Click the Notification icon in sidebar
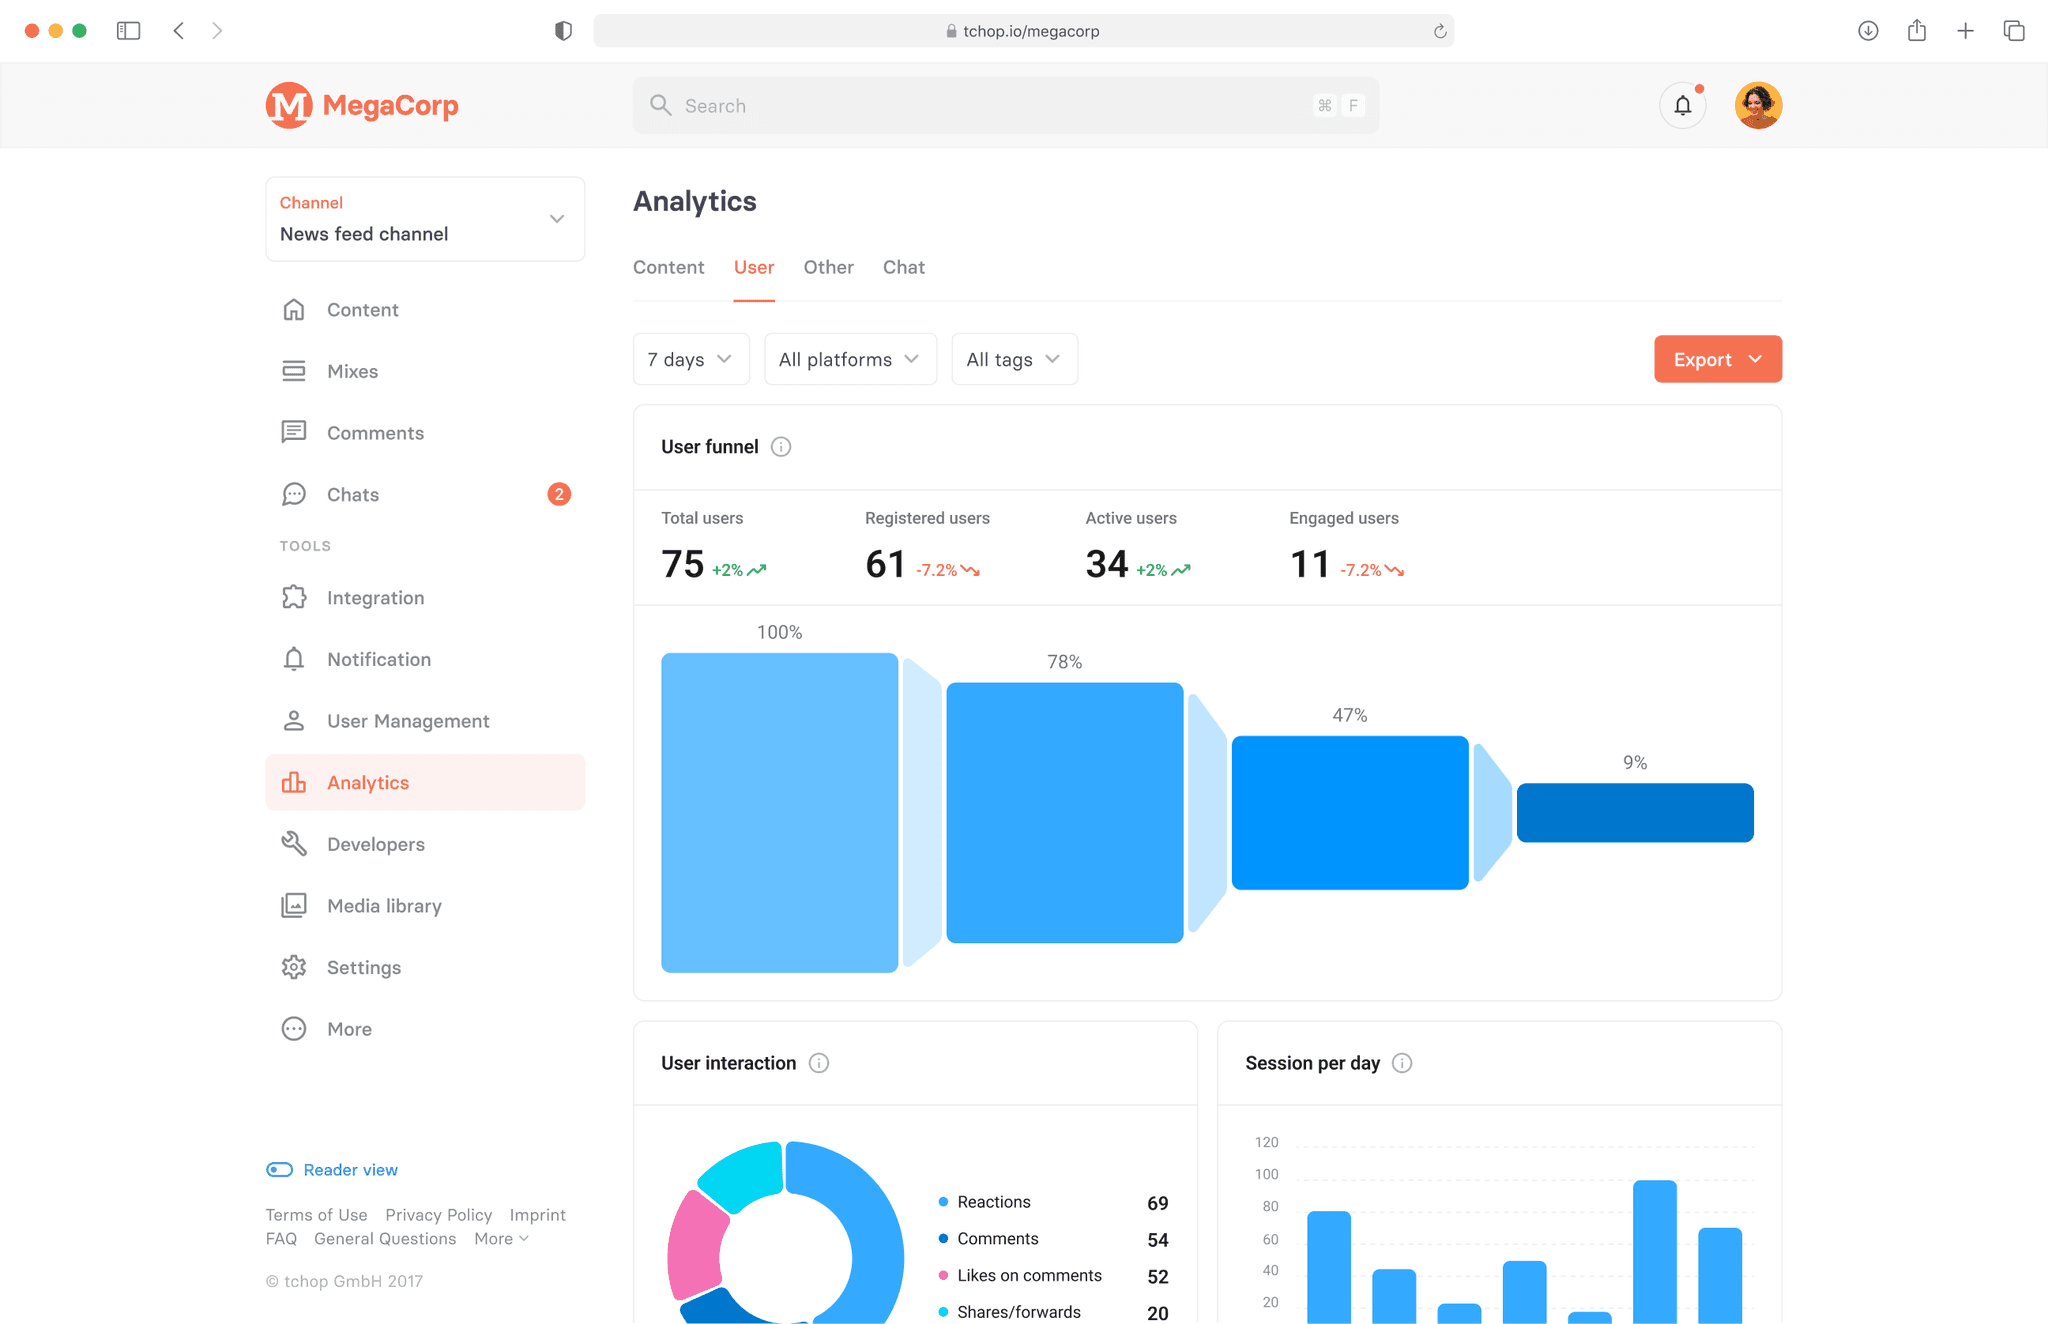The image size is (2048, 1324). coord(294,658)
